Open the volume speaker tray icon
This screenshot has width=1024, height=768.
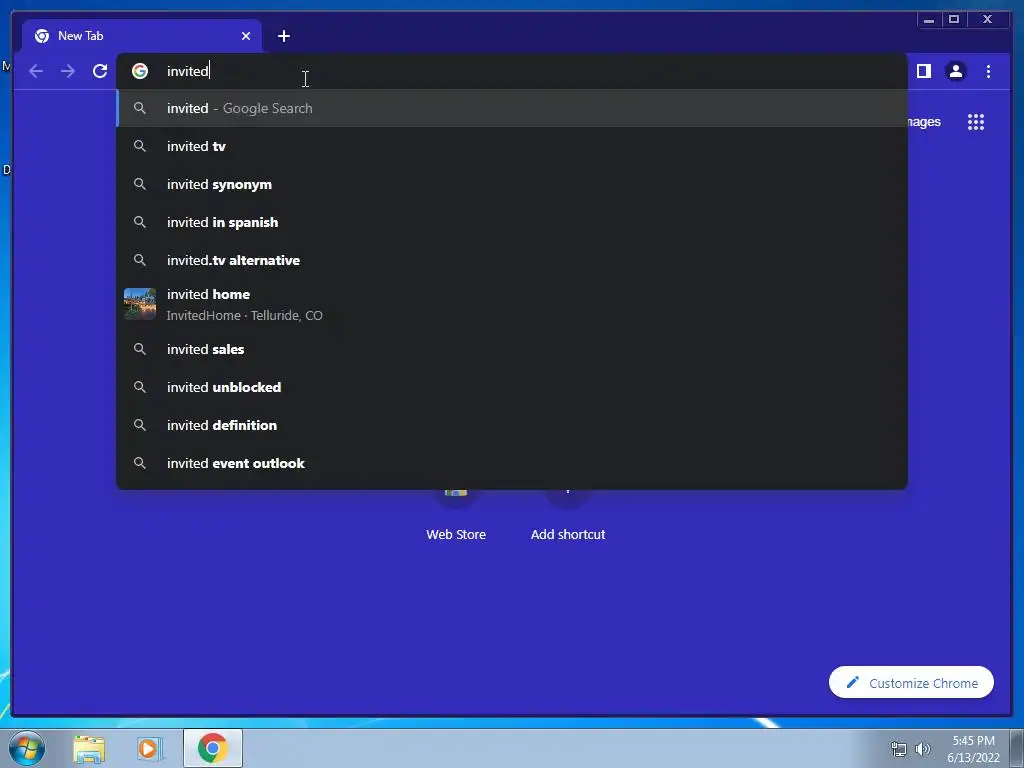(x=922, y=749)
